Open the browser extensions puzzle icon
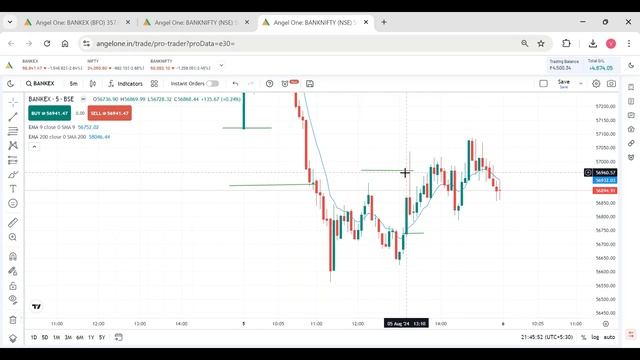This screenshot has height=360, width=640. tap(566, 44)
